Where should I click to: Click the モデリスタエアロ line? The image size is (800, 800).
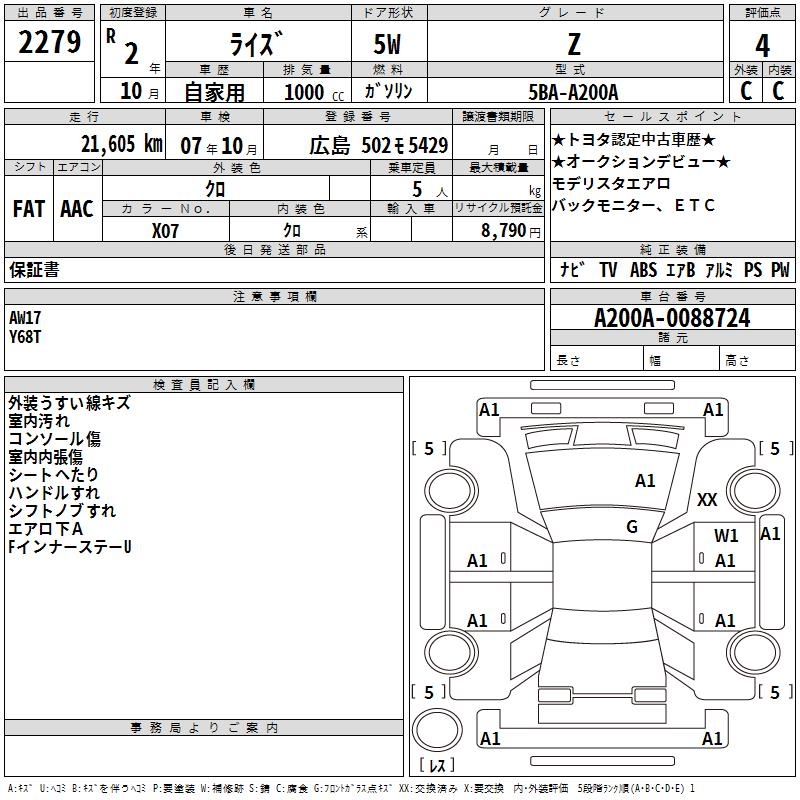[611, 184]
